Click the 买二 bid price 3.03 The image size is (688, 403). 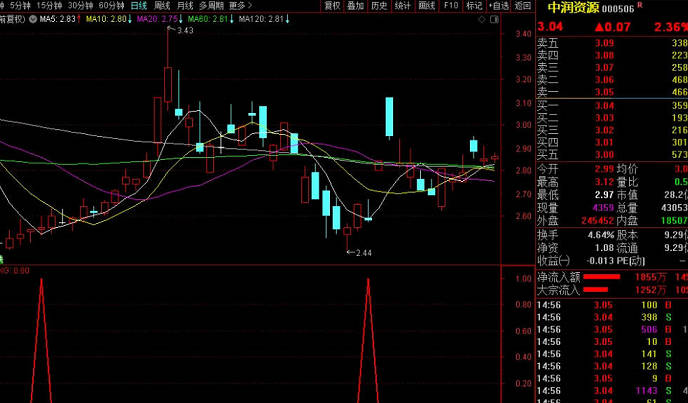(604, 118)
